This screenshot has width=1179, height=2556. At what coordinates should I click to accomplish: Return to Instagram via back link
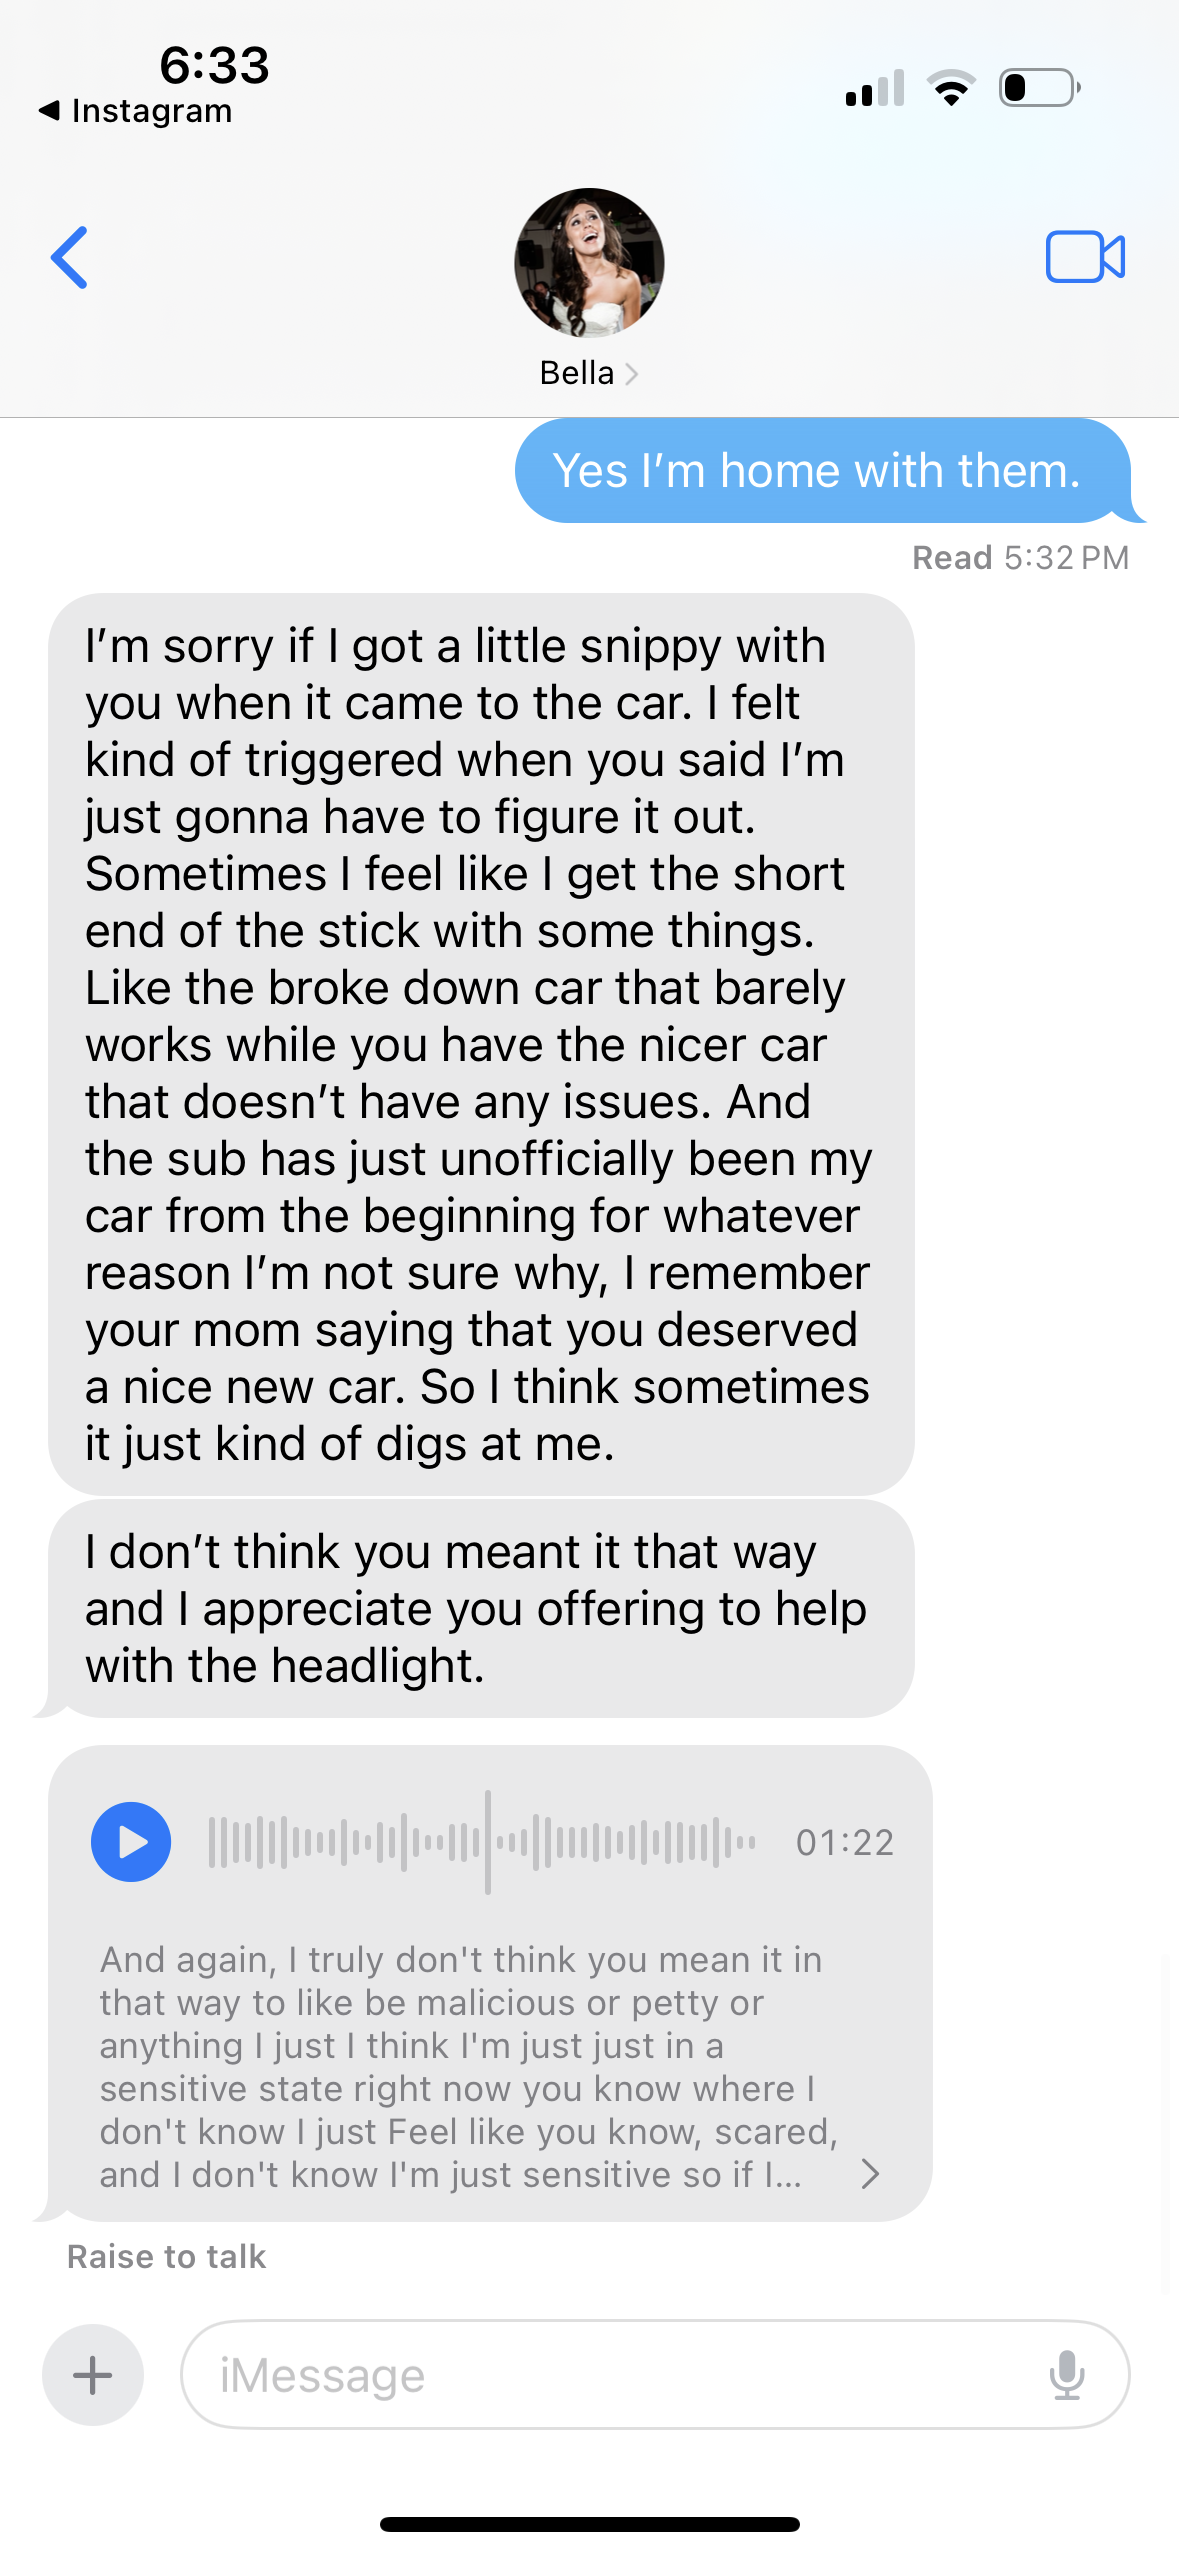[135, 111]
